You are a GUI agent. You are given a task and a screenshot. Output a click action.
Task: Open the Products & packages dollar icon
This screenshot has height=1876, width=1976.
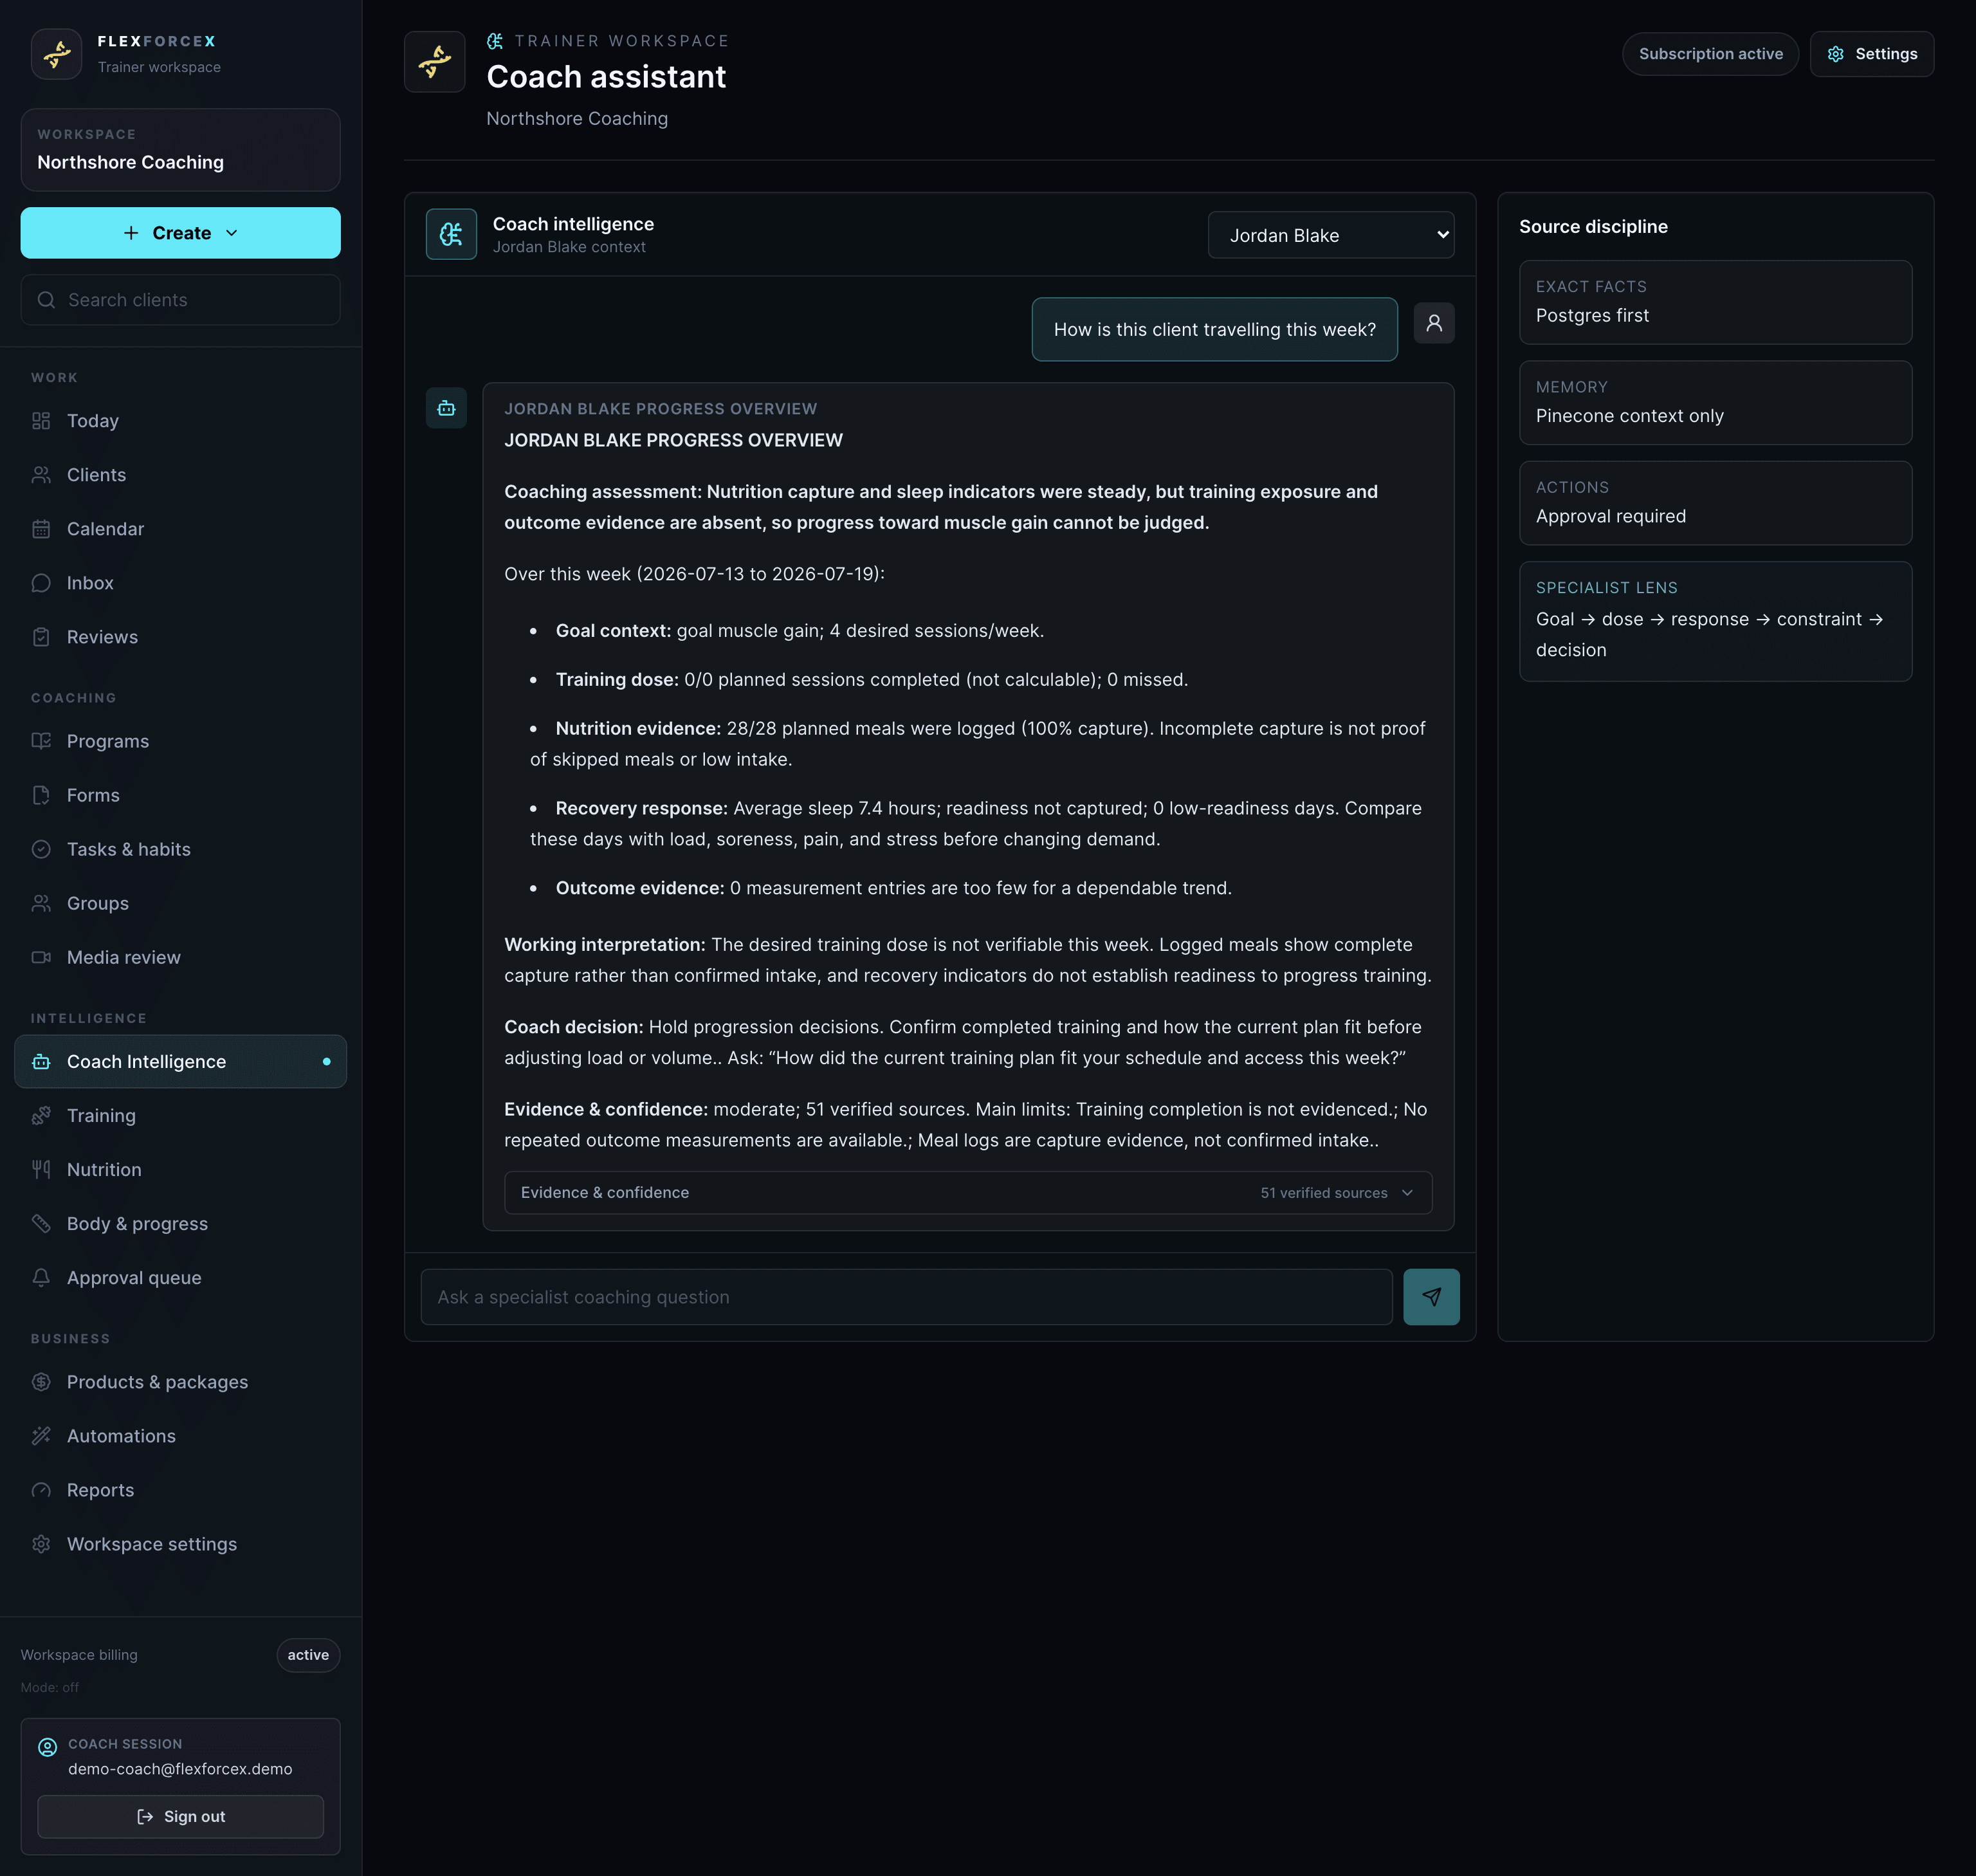(41, 1382)
